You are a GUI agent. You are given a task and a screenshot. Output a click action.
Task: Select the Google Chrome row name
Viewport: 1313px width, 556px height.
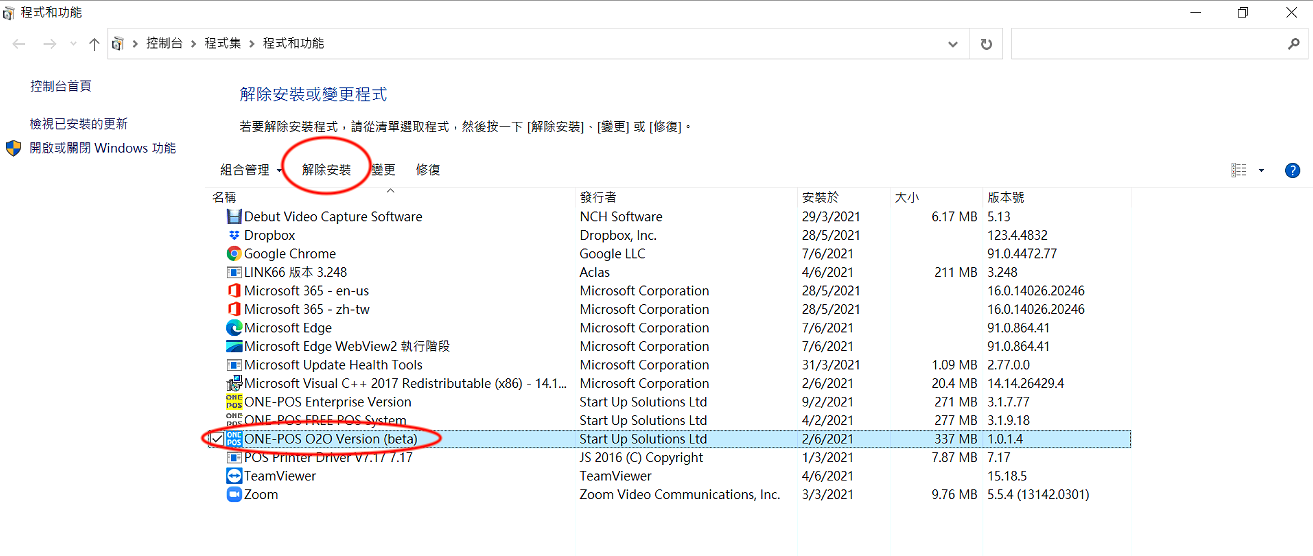click(290, 254)
